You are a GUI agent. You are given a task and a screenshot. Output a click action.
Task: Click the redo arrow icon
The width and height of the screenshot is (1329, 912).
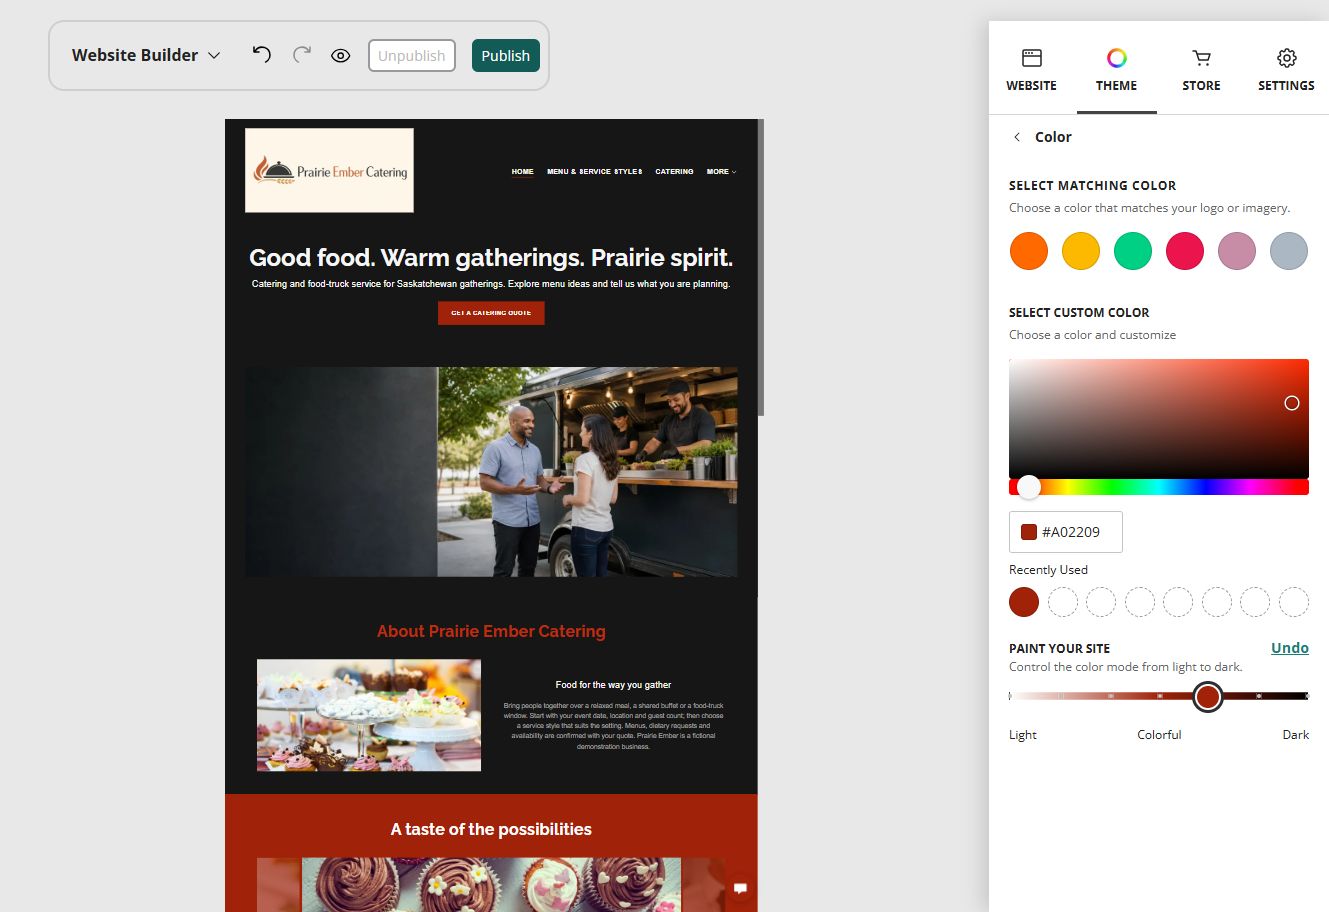click(301, 55)
